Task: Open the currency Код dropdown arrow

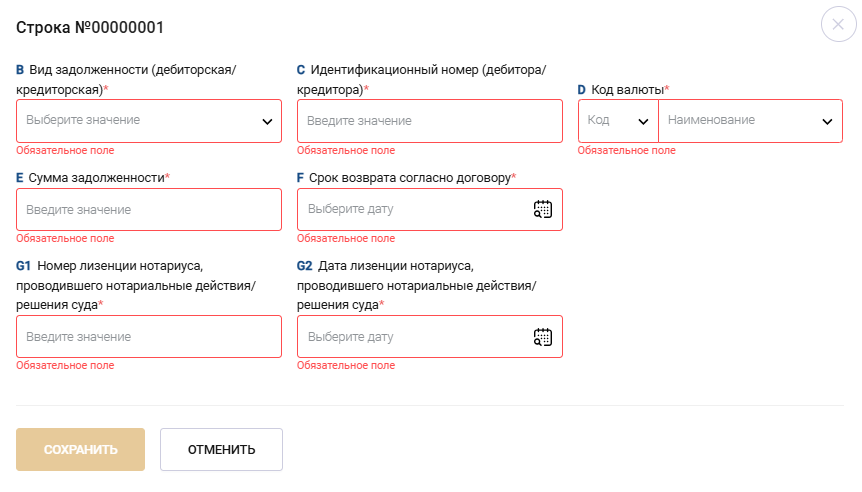Action: point(643,121)
